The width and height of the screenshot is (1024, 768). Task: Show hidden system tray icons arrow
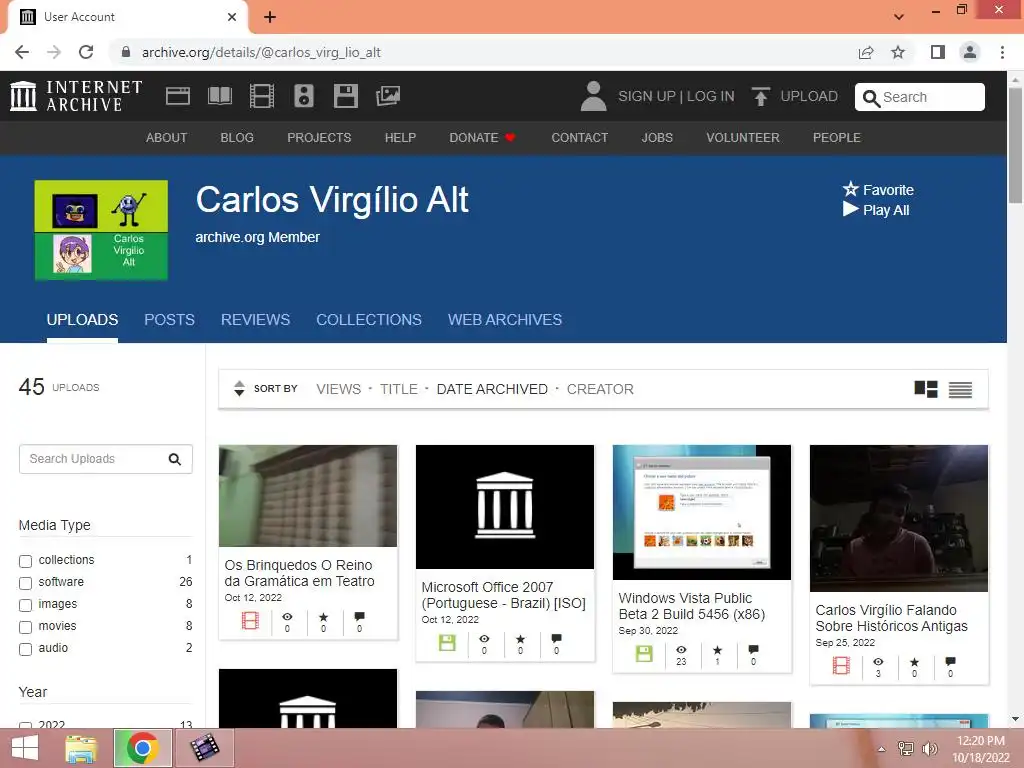(x=882, y=749)
